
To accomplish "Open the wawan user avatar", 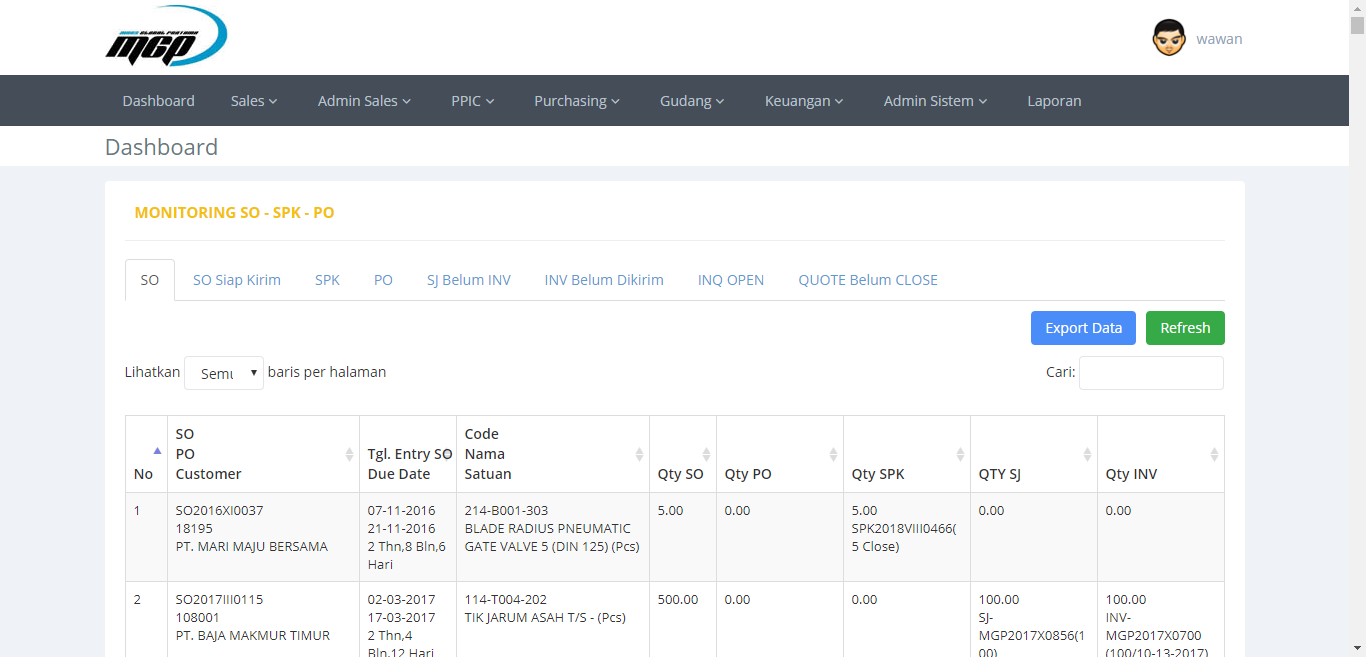I will 1169,38.
